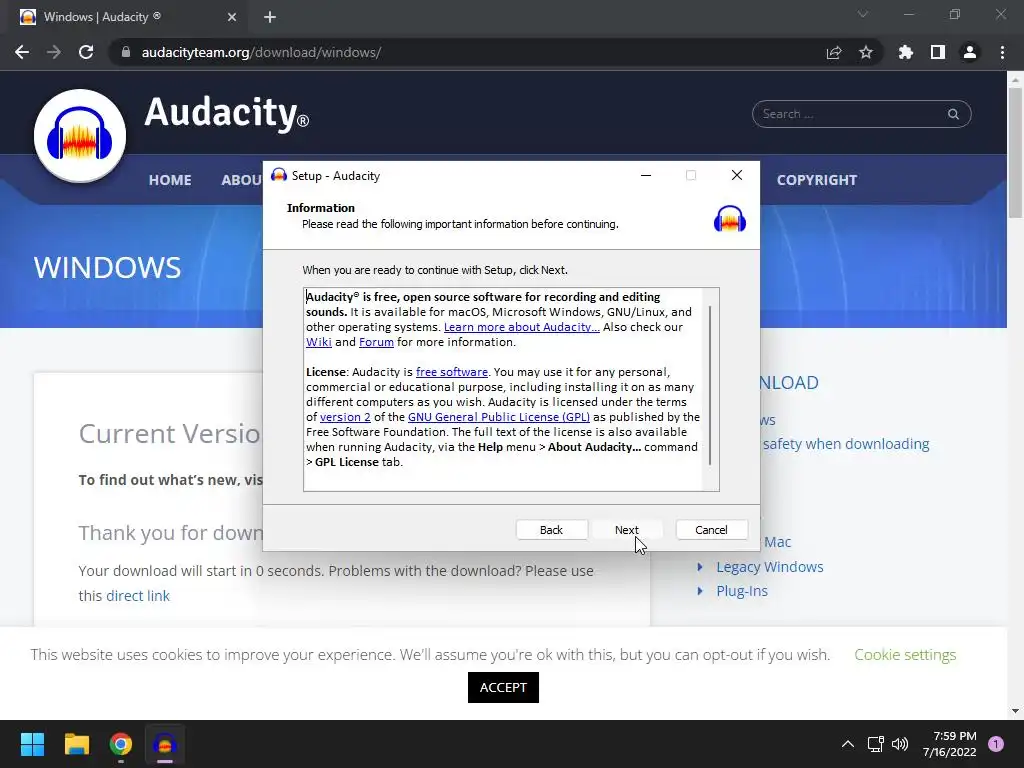The height and width of the screenshot is (768, 1024).
Task: Open the GNU General Public License (GPL) link
Action: pyautogui.click(x=499, y=417)
